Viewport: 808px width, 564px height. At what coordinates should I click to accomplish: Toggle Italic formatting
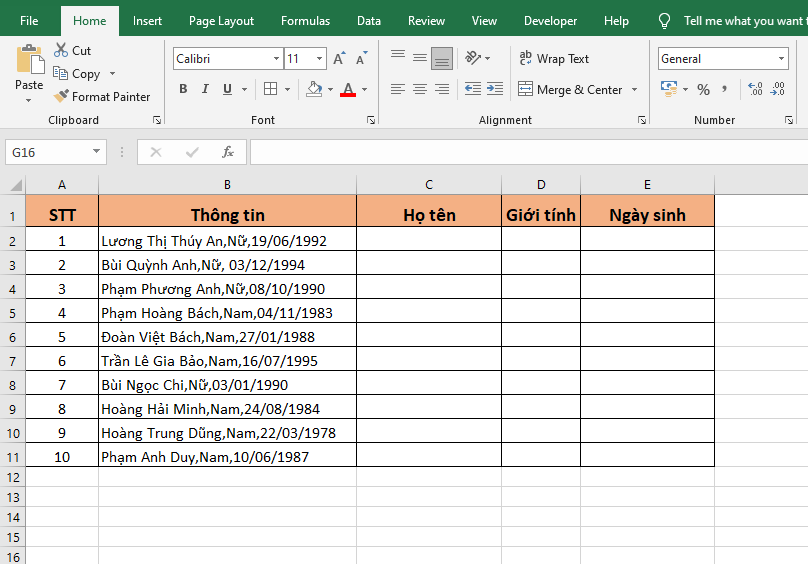[x=205, y=89]
